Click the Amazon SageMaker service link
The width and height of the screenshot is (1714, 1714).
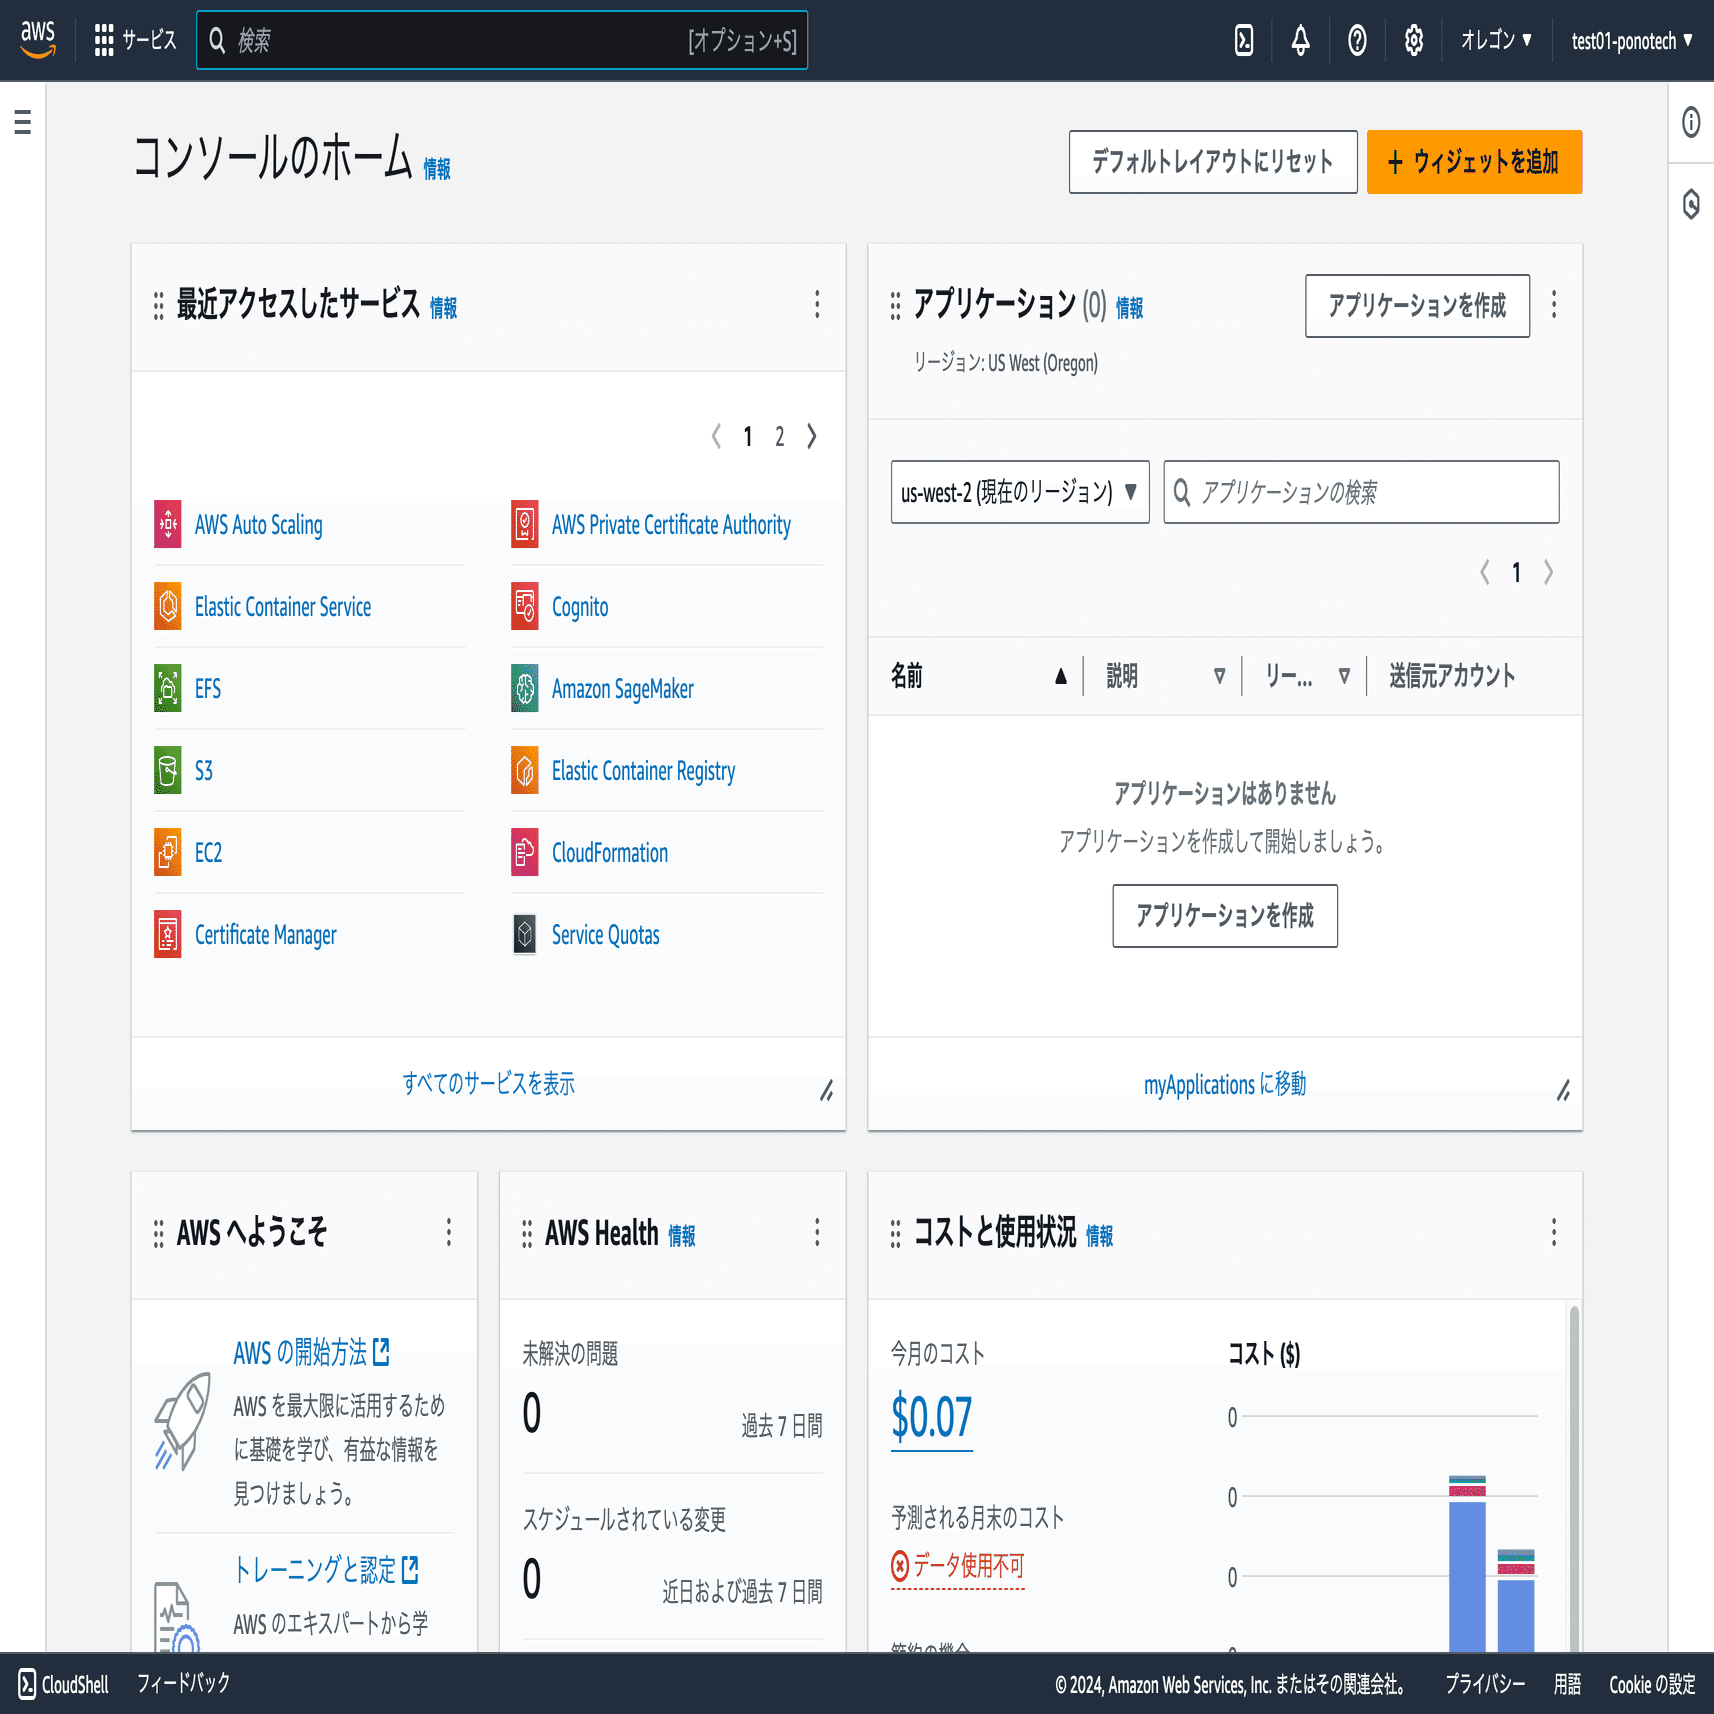click(623, 688)
